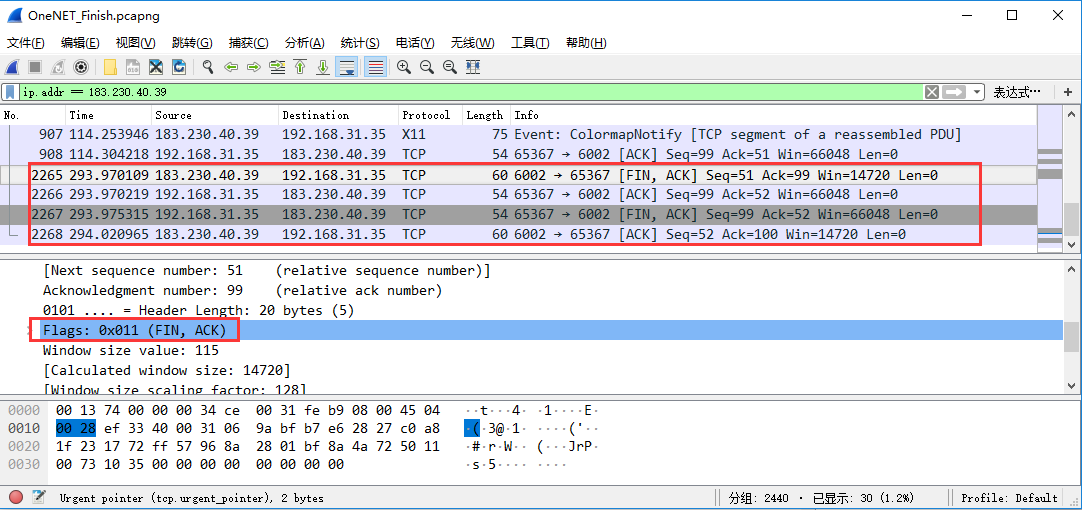Sort packets by the Source column header
Screen dimensions: 1082x510
(x=215, y=115)
